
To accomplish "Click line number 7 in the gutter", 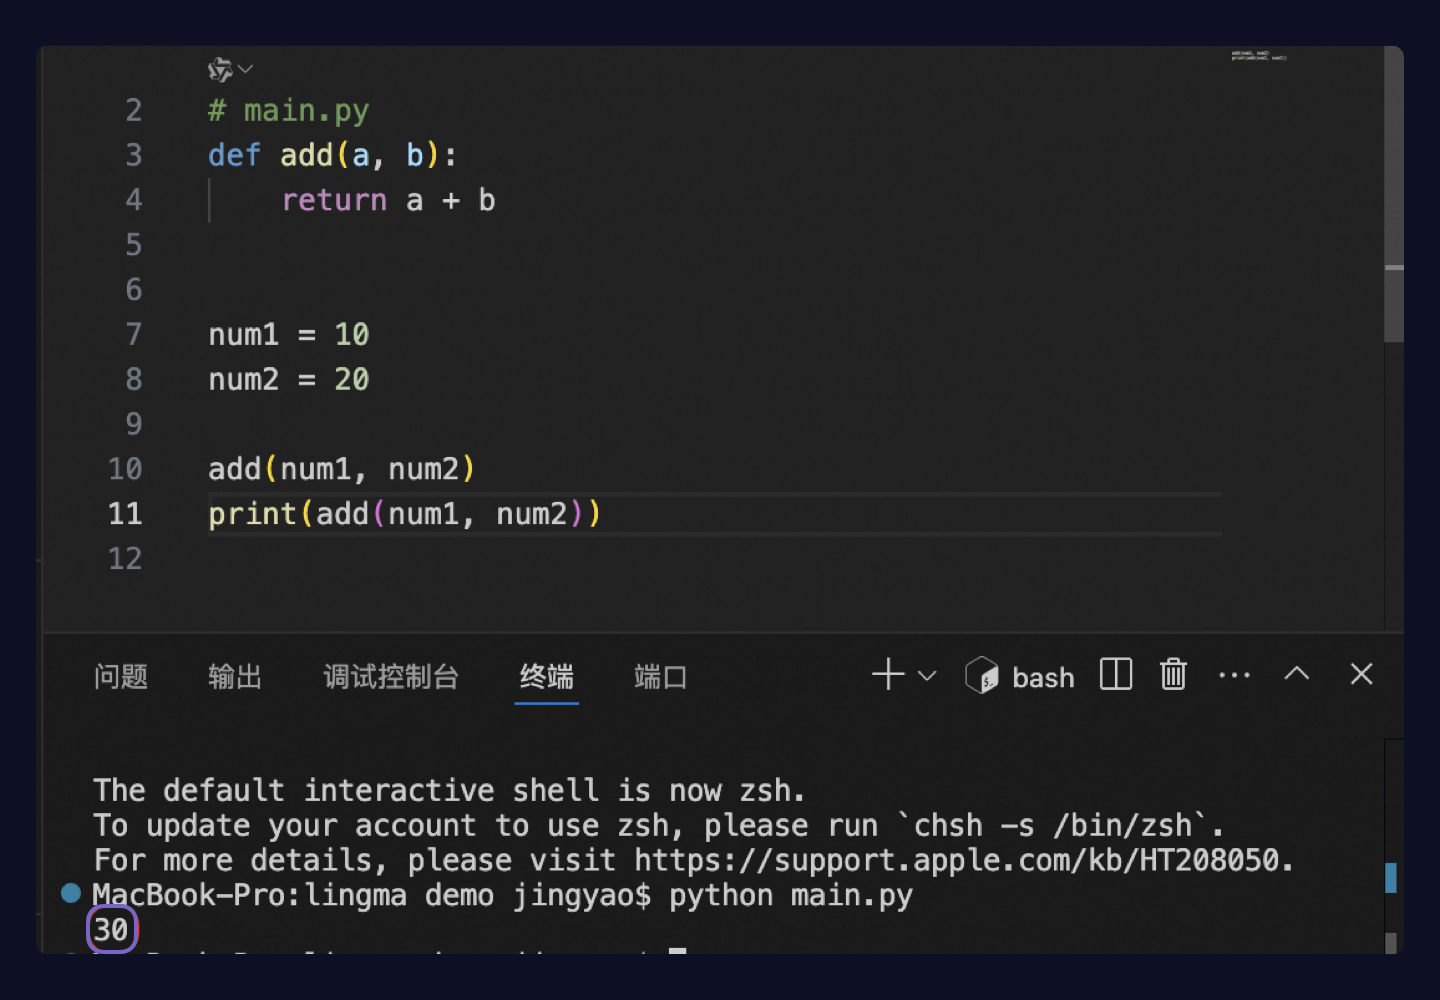I will [134, 334].
